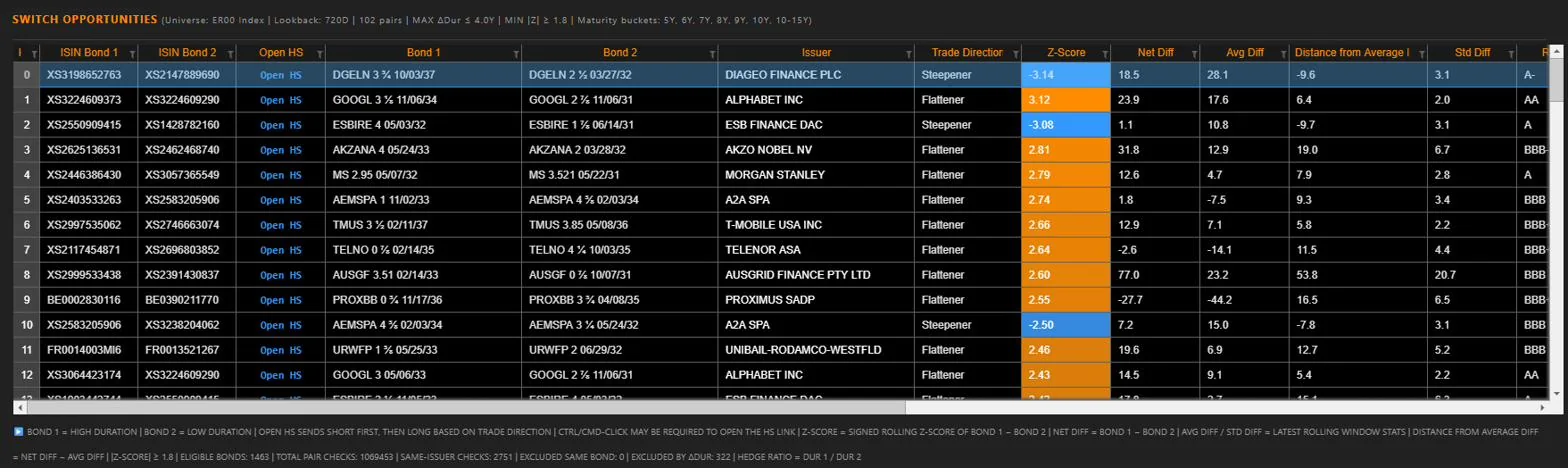Select Net Diff value -27.7
Viewport: 1568px width, 476px height.
point(1155,300)
